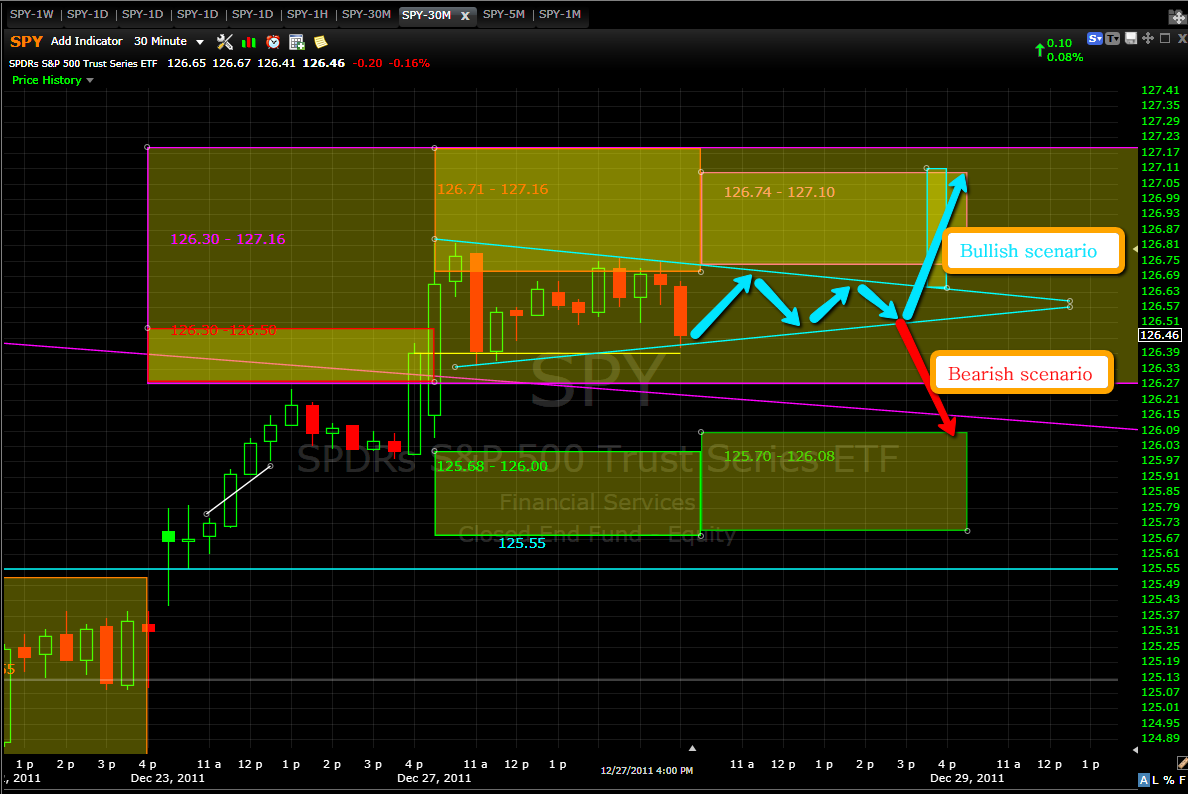
Task: Click the floppy disk save icon
Action: click(1130, 38)
